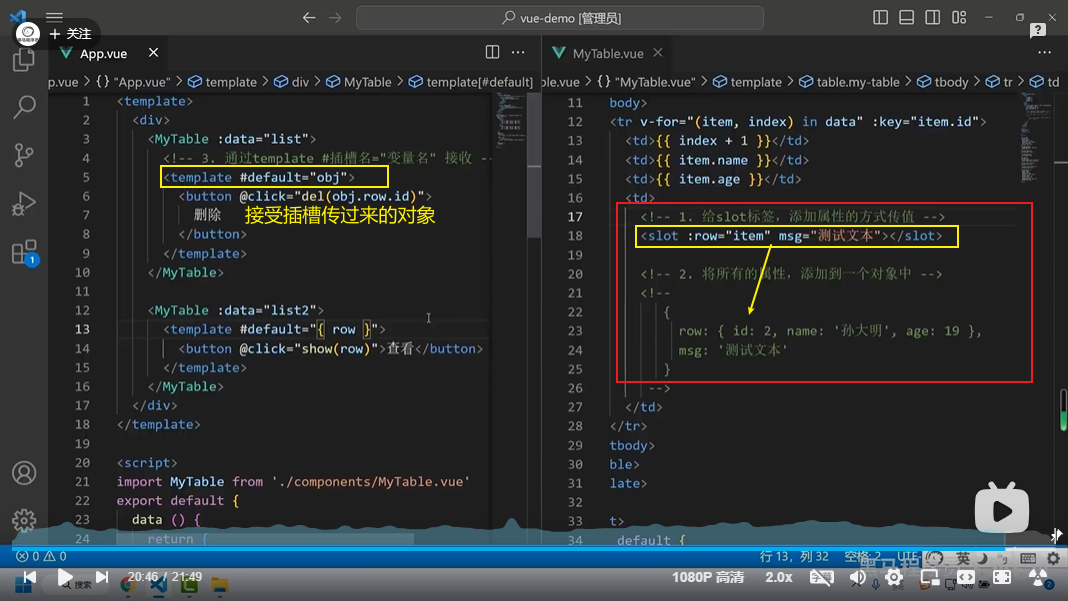Expand MyTable breadcrumb in left editor
Viewport: 1068px width, 601px height.
point(359,82)
